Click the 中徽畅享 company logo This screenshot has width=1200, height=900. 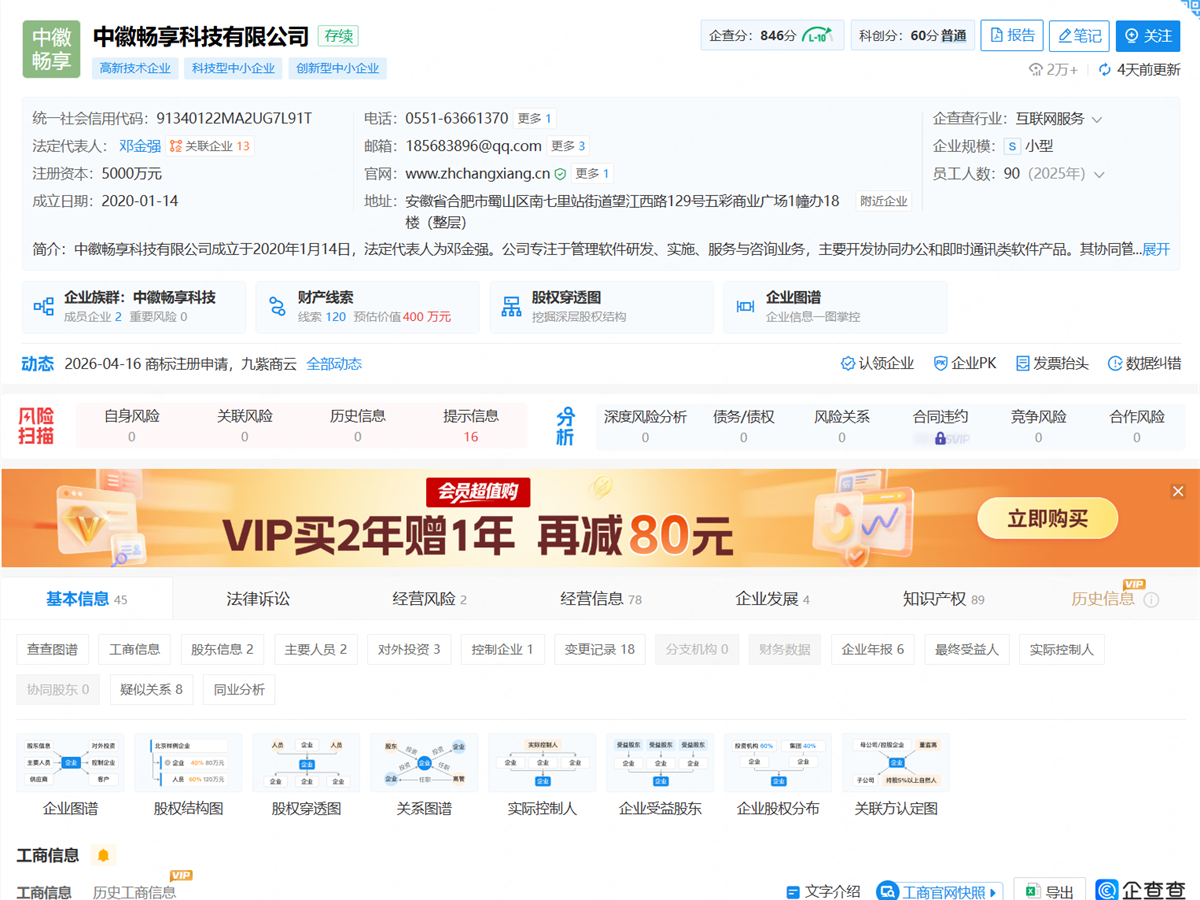pos(51,49)
